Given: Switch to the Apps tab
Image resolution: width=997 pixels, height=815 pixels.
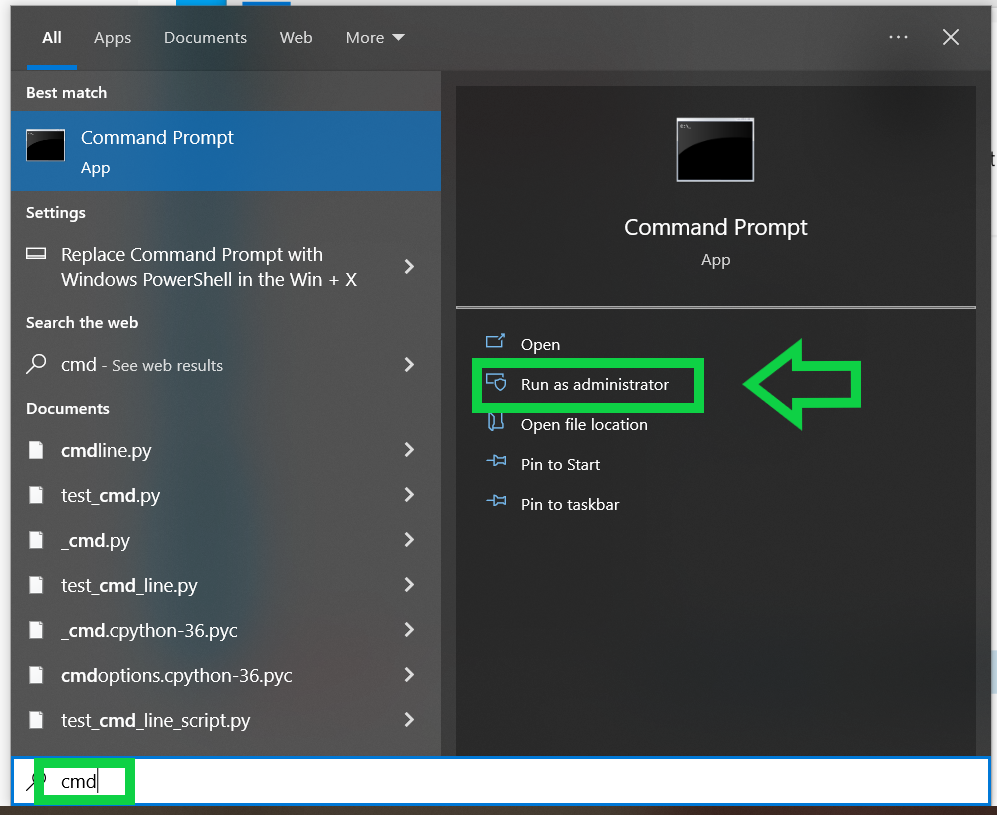Looking at the screenshot, I should [112, 38].
